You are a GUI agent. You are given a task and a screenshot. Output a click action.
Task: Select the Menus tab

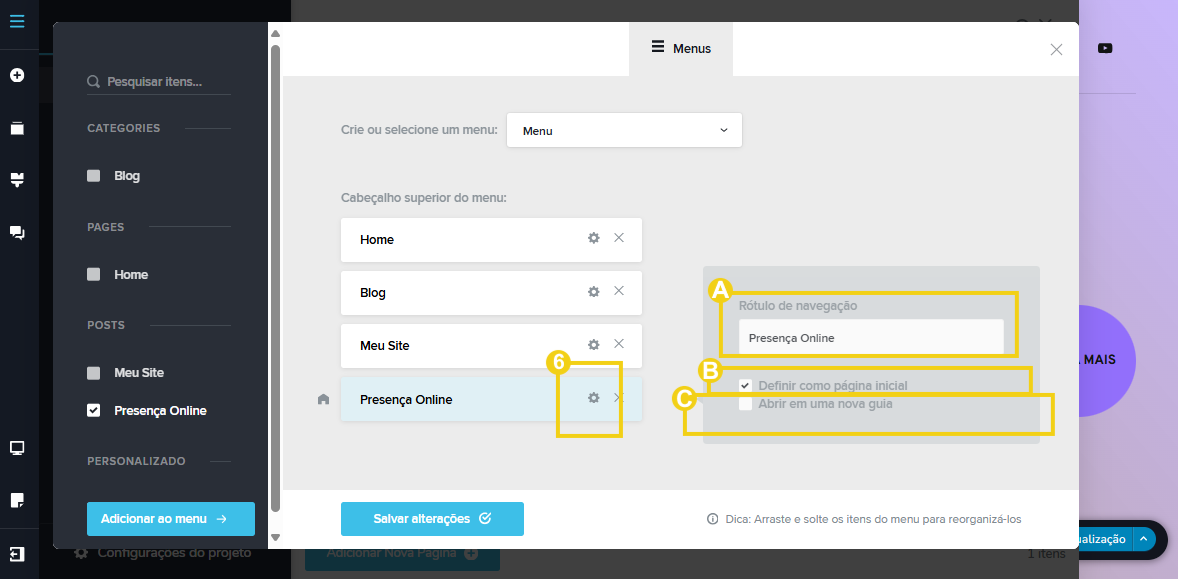point(681,48)
